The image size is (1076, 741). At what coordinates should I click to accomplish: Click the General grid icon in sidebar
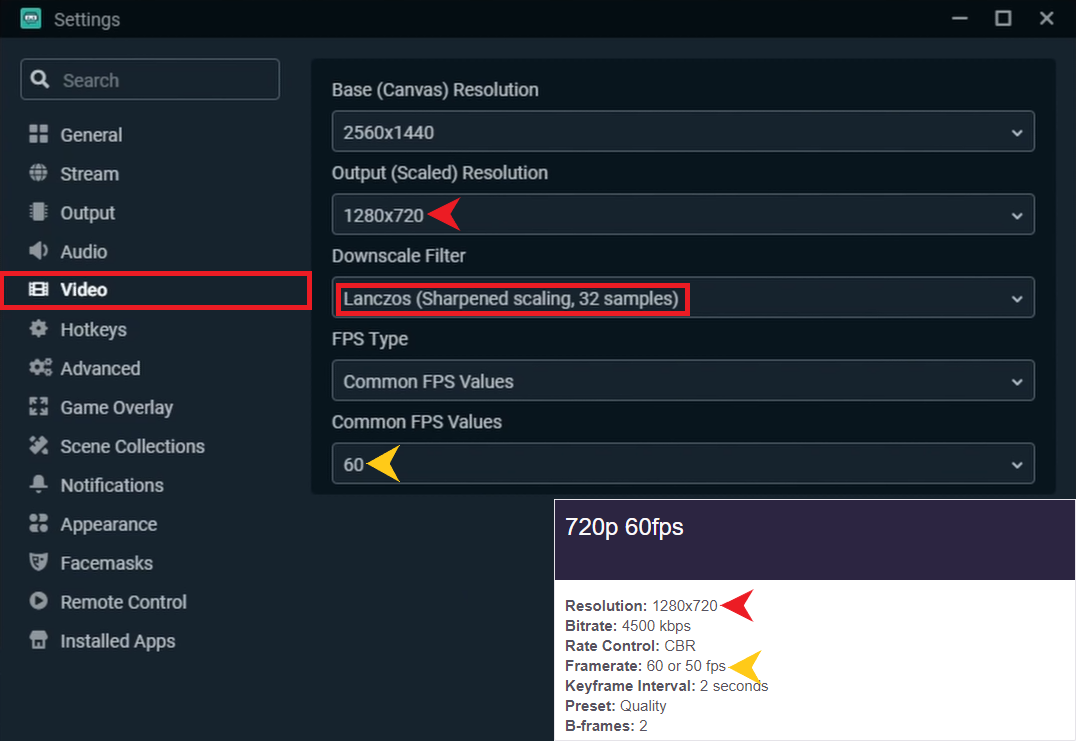pos(38,134)
